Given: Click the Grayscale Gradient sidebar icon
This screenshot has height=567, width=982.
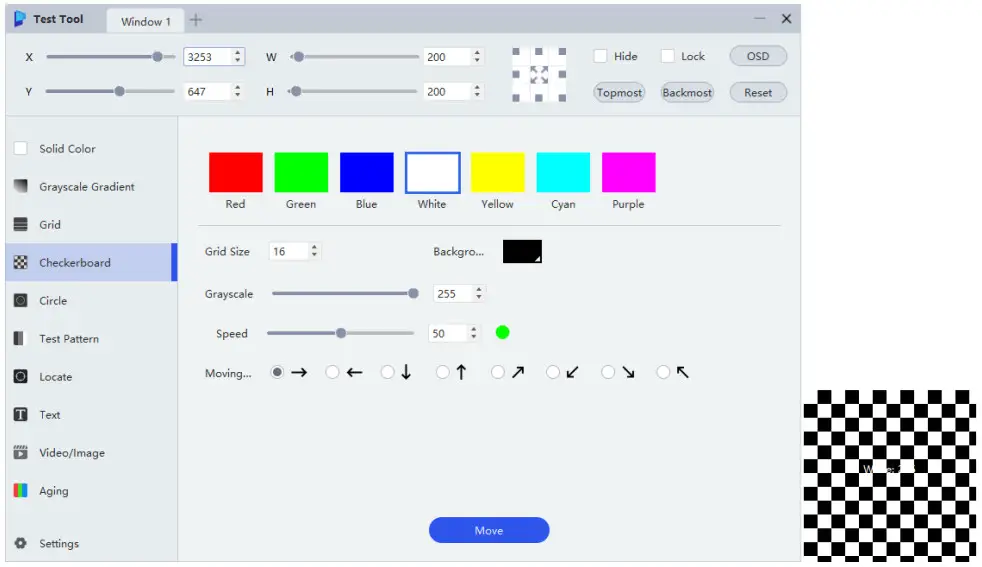Looking at the screenshot, I should (21, 186).
